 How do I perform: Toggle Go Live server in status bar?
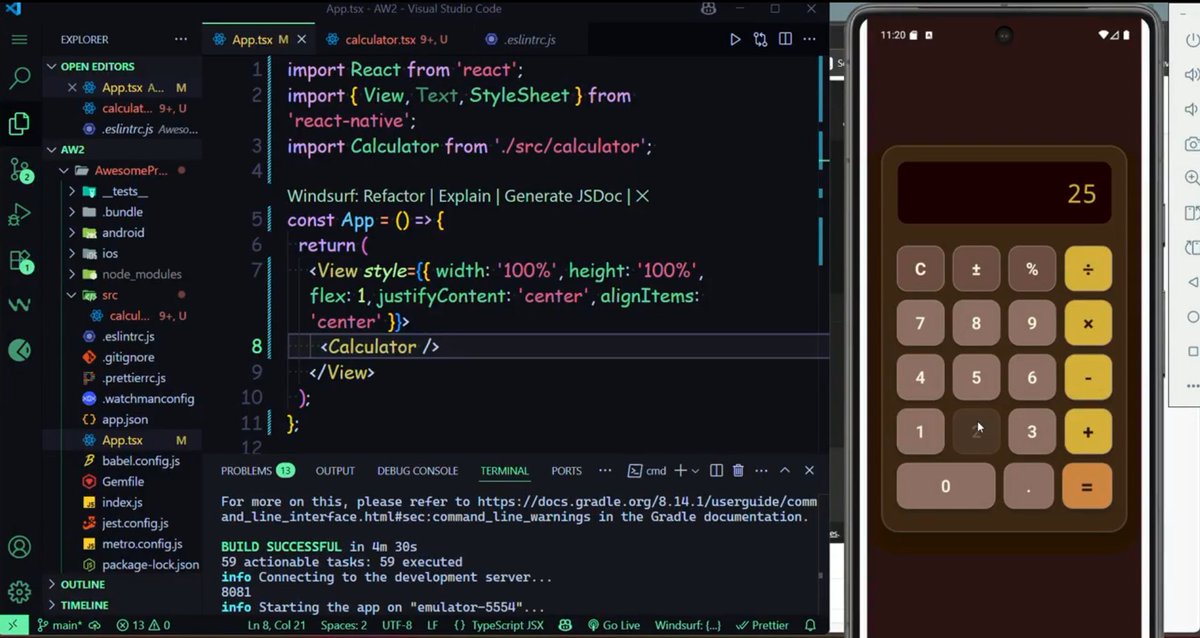(x=613, y=626)
